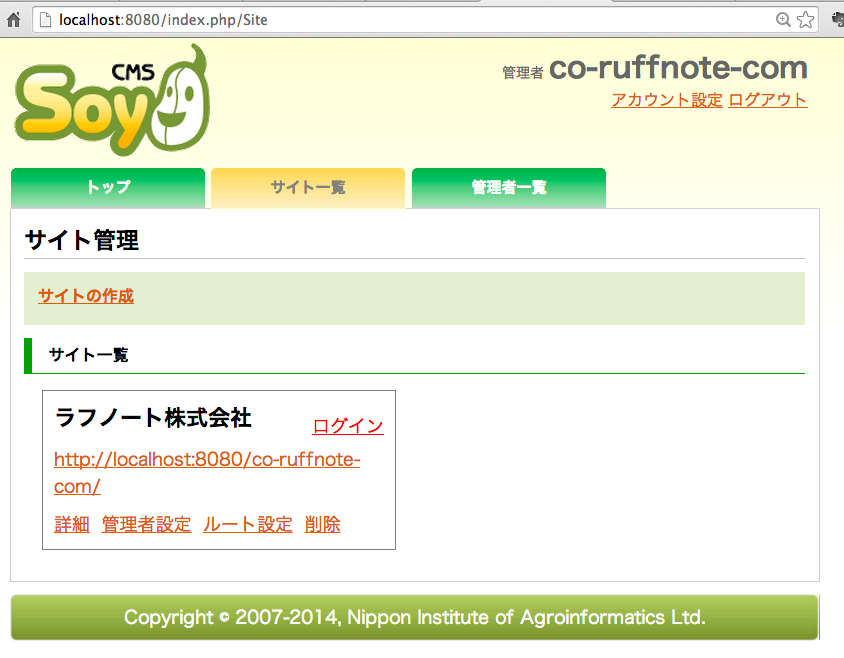Click the browser home icon
Screen dimensions: 844x658
pos(13,20)
